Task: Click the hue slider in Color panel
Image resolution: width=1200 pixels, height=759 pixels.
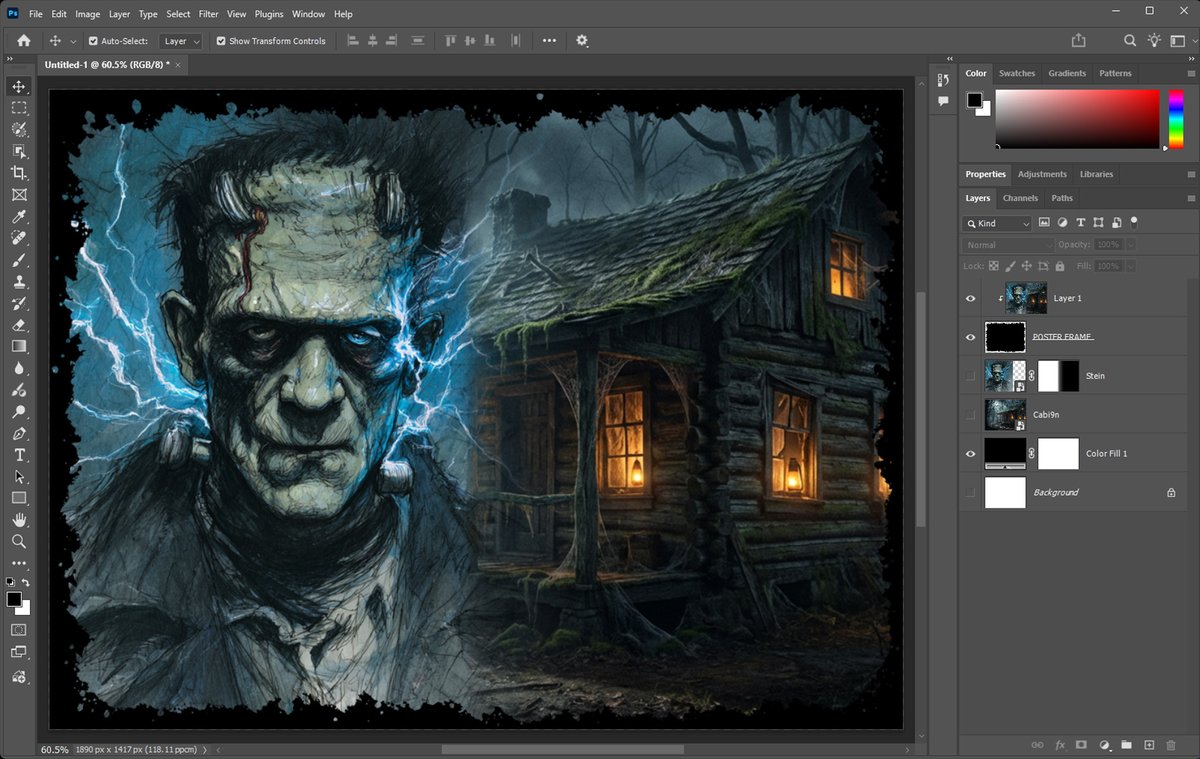Action: point(1176,119)
